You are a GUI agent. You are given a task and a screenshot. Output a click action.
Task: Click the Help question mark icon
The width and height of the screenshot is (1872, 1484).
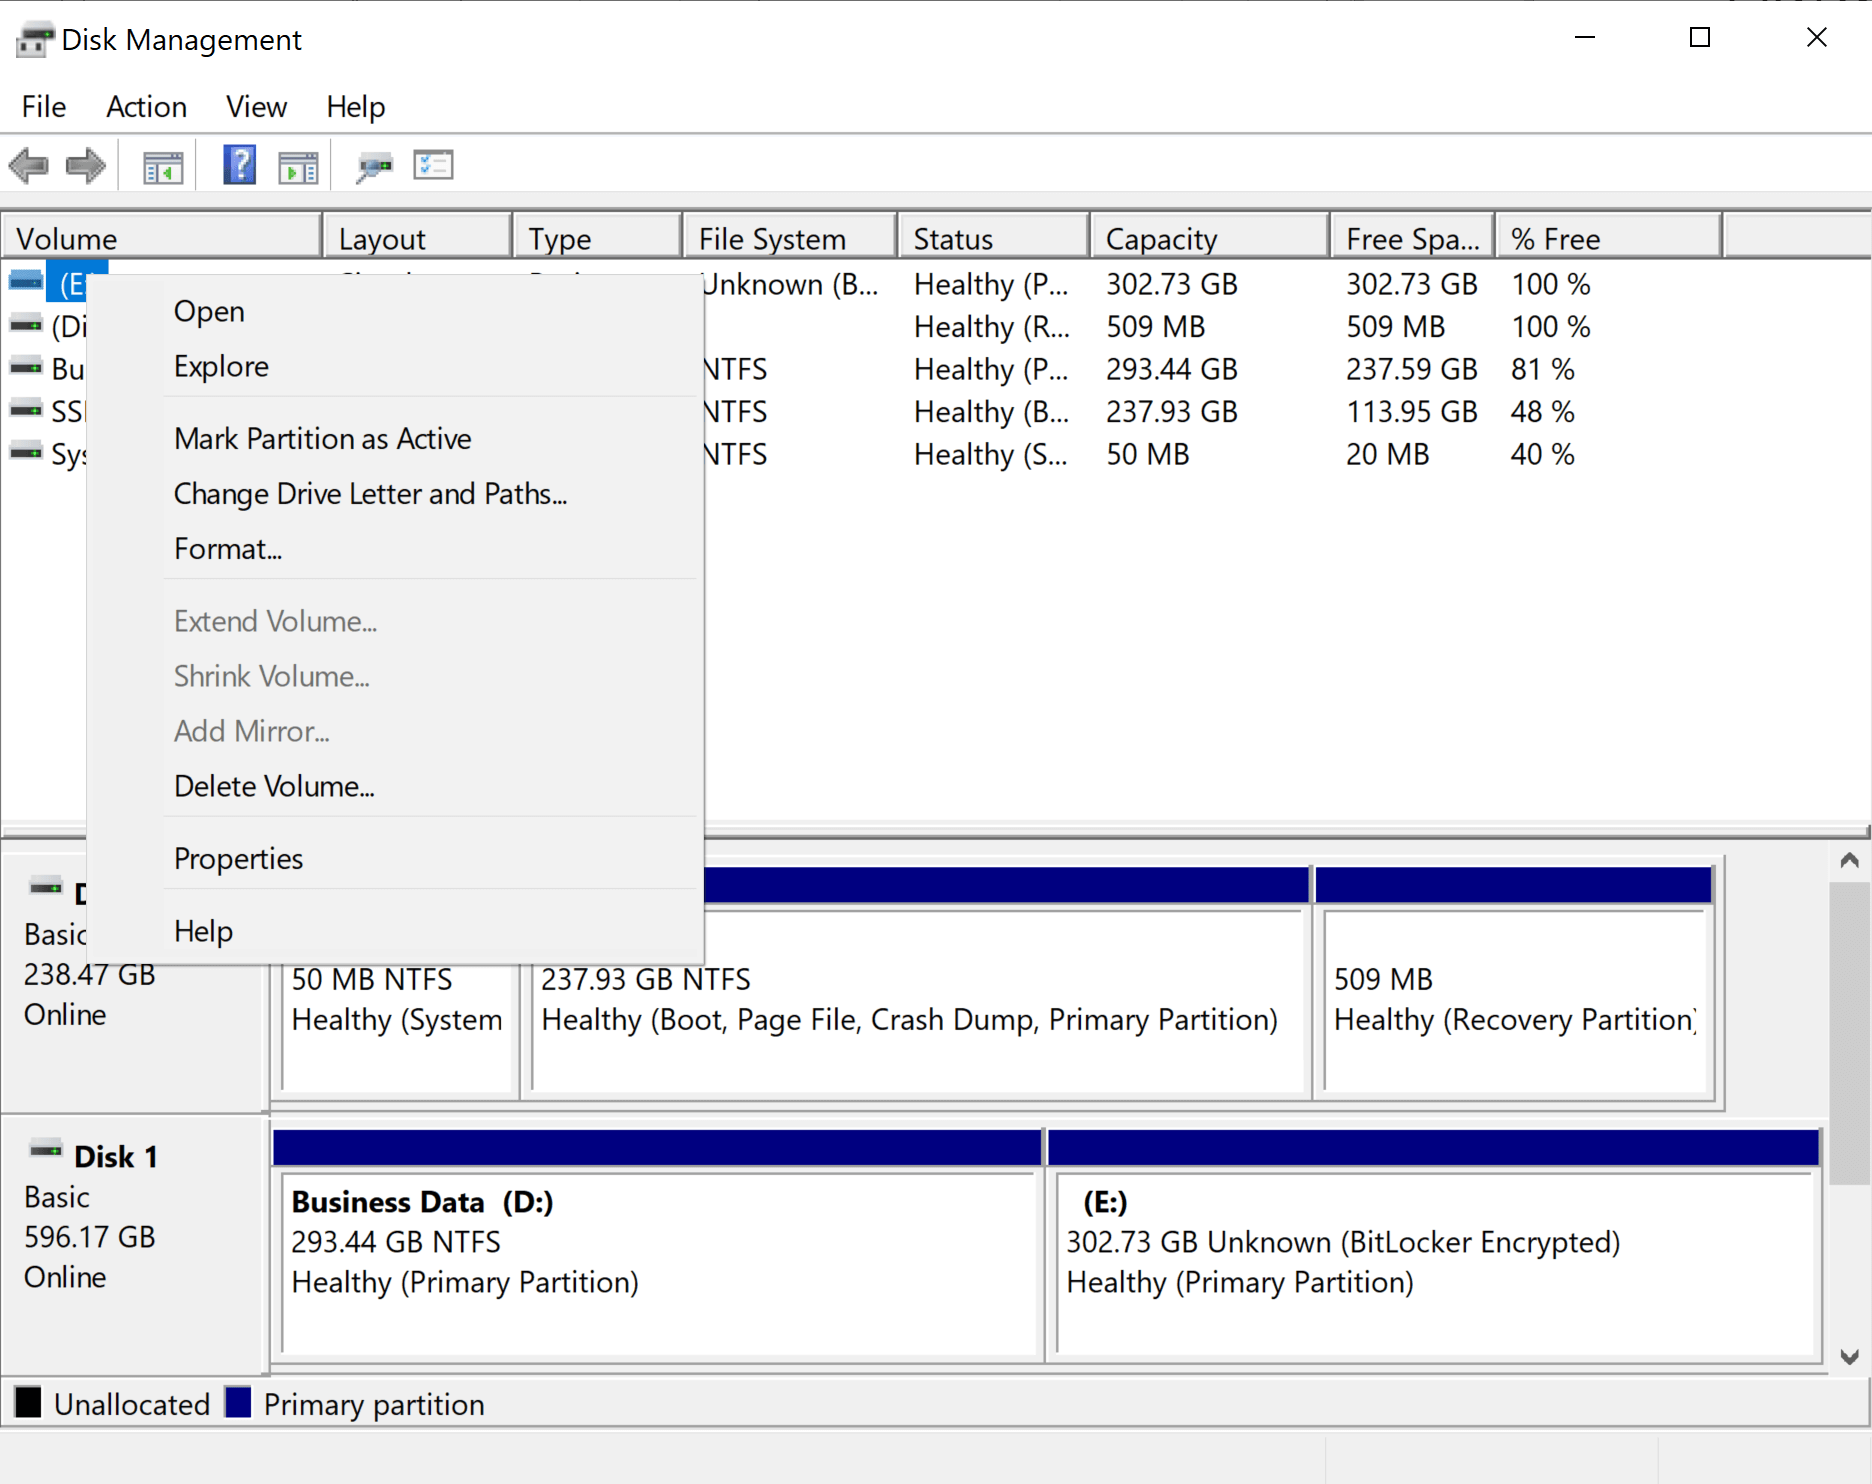click(x=238, y=165)
